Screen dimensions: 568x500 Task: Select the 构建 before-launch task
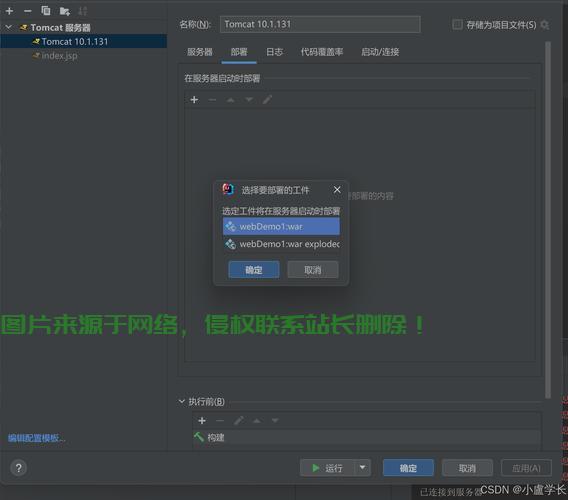(366, 437)
